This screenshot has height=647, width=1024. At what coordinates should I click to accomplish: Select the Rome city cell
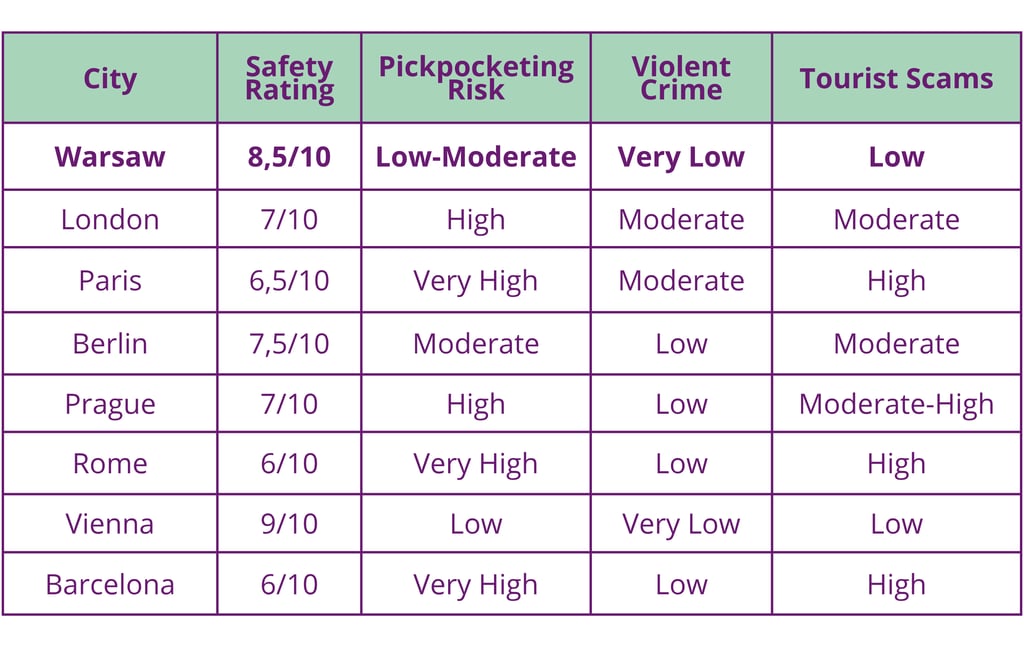tap(110, 464)
